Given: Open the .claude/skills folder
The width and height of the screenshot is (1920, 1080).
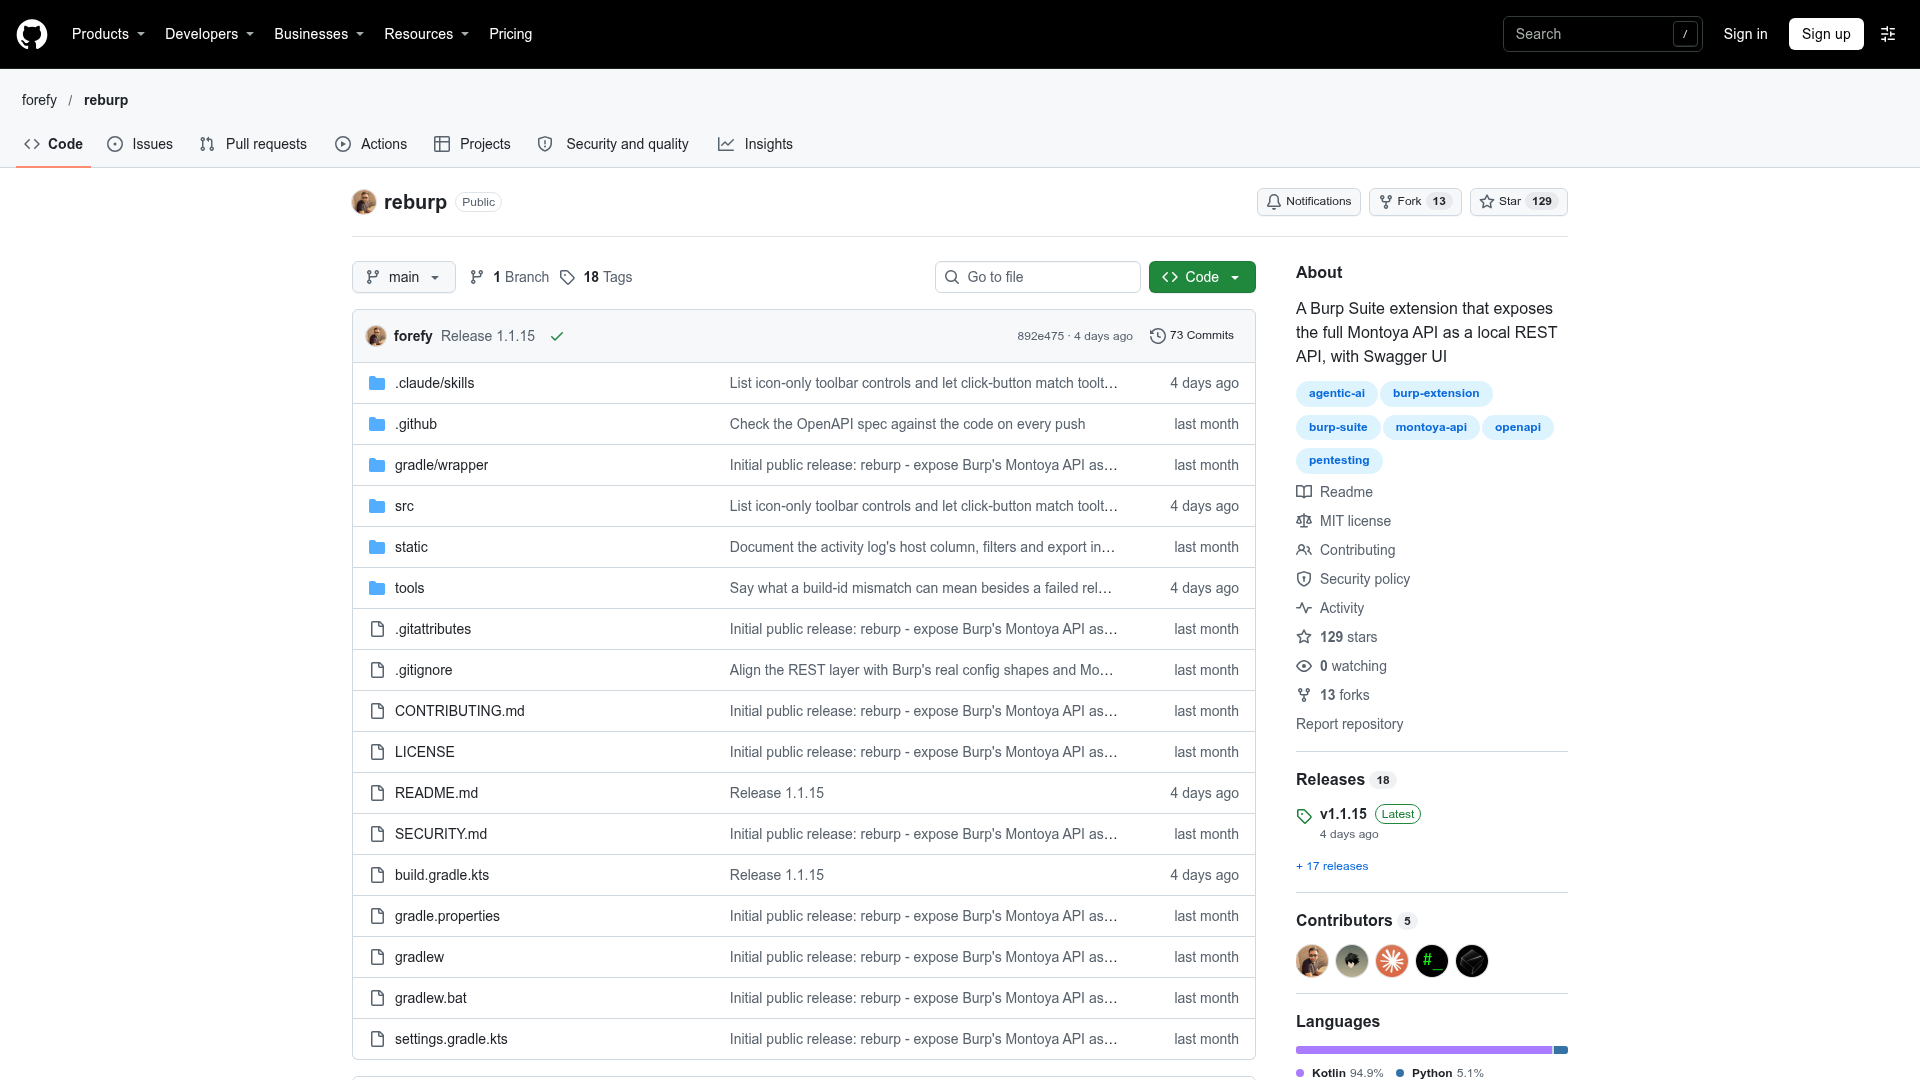Looking at the screenshot, I should 434,383.
